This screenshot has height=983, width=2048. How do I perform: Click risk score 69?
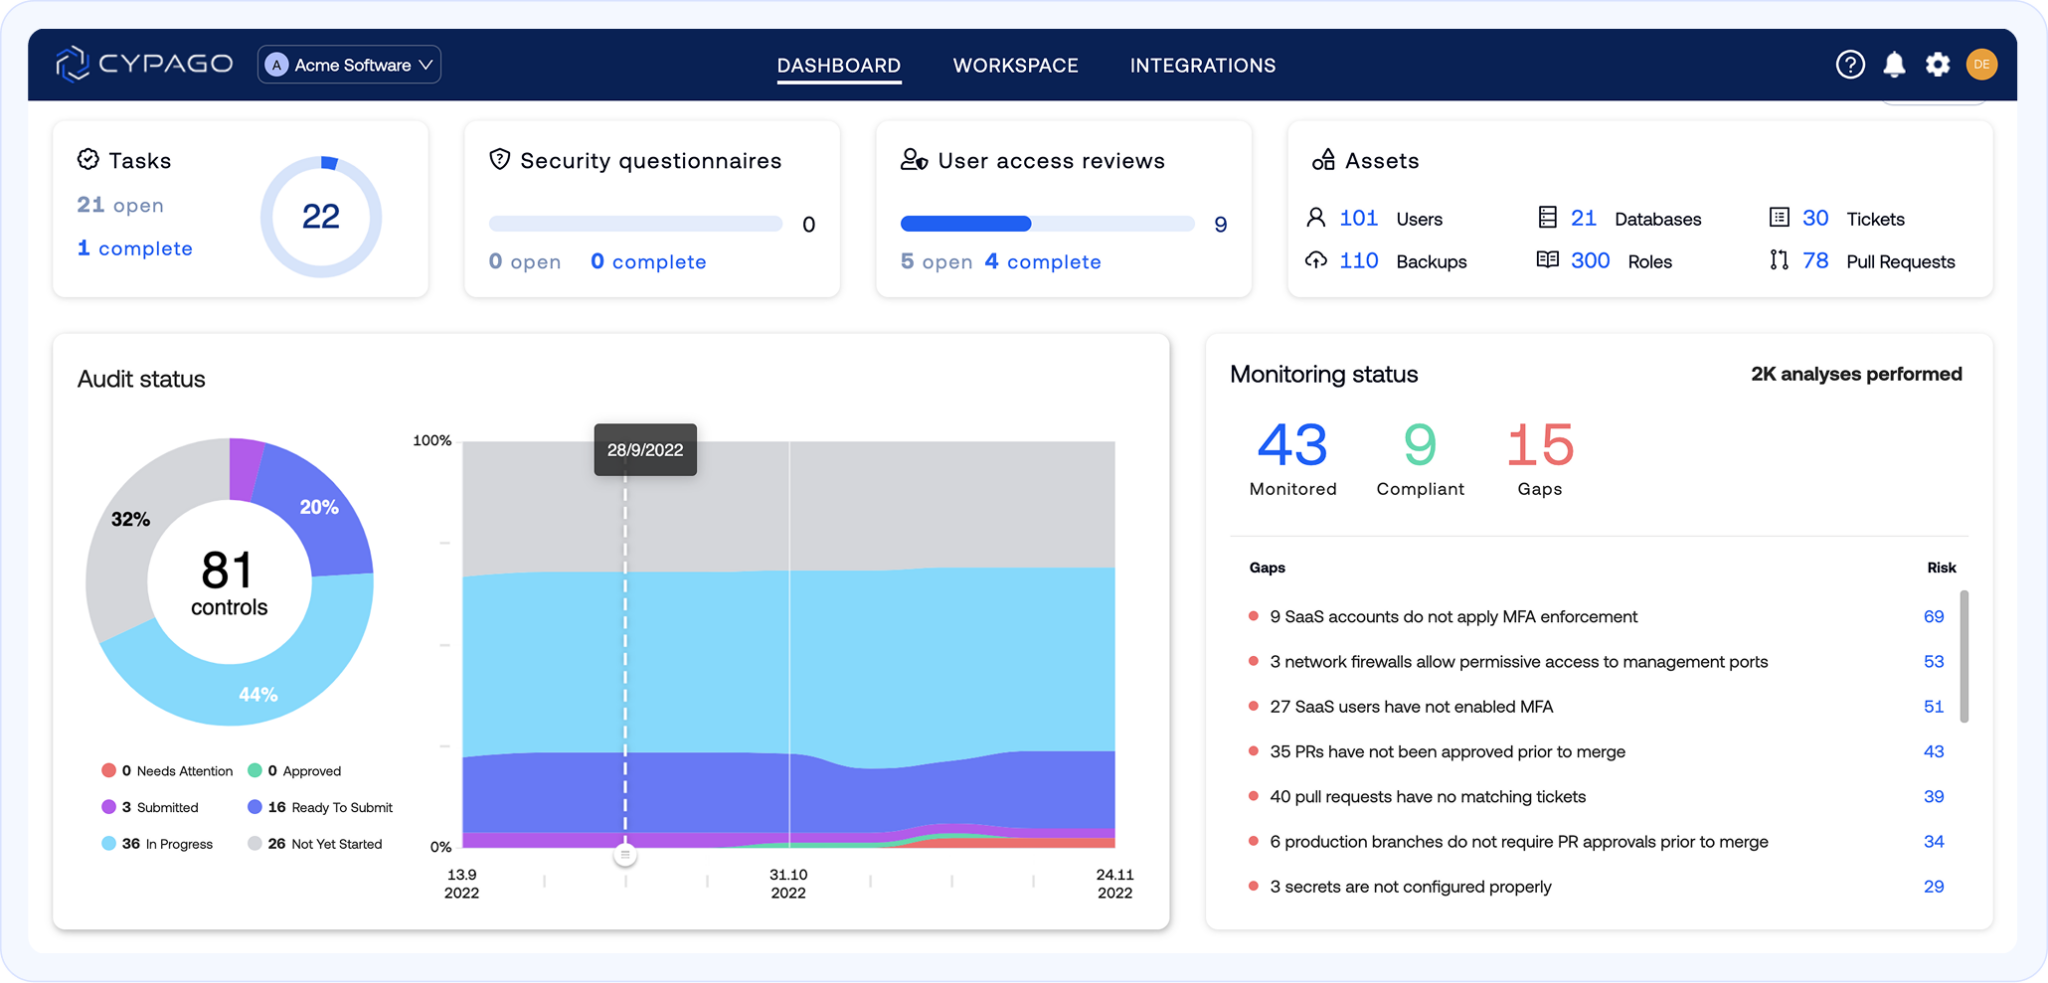[x=1934, y=617]
